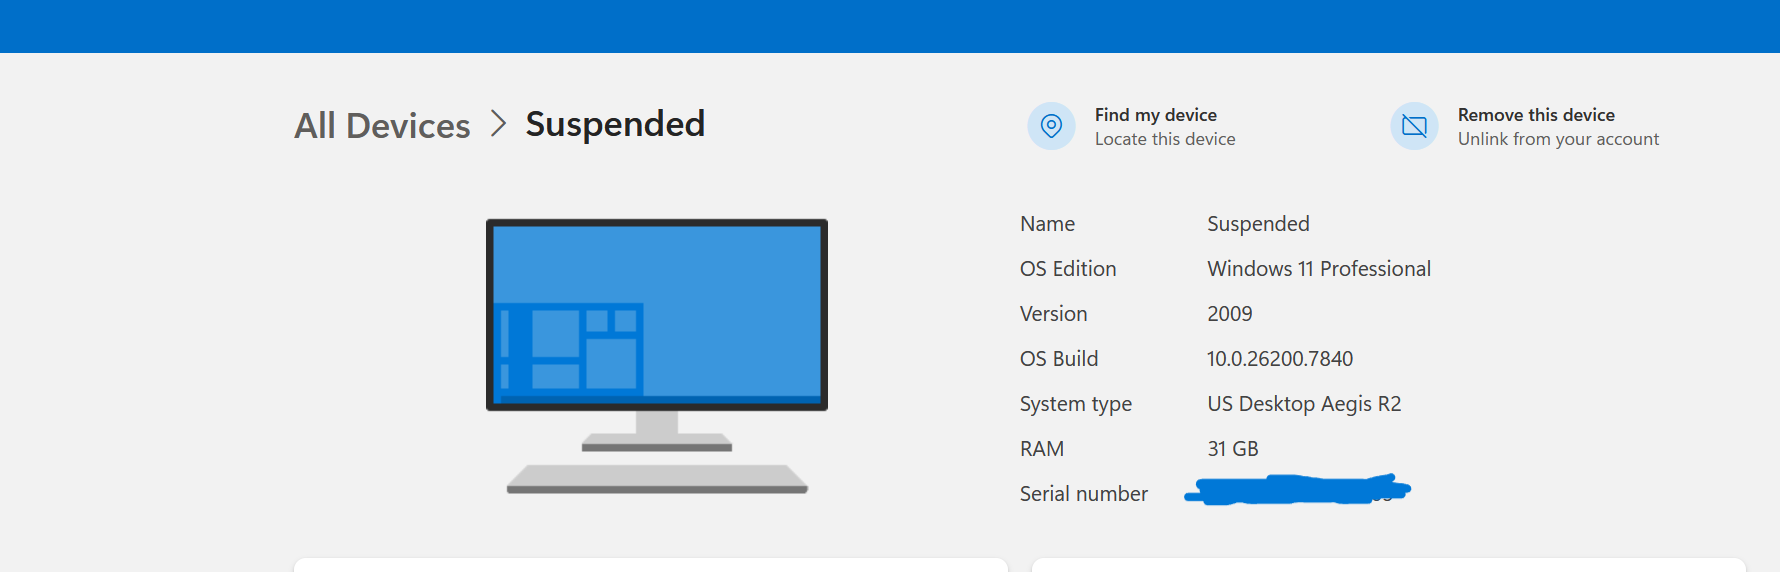Click the Version value '2009'
The width and height of the screenshot is (1780, 572).
[1230, 314]
